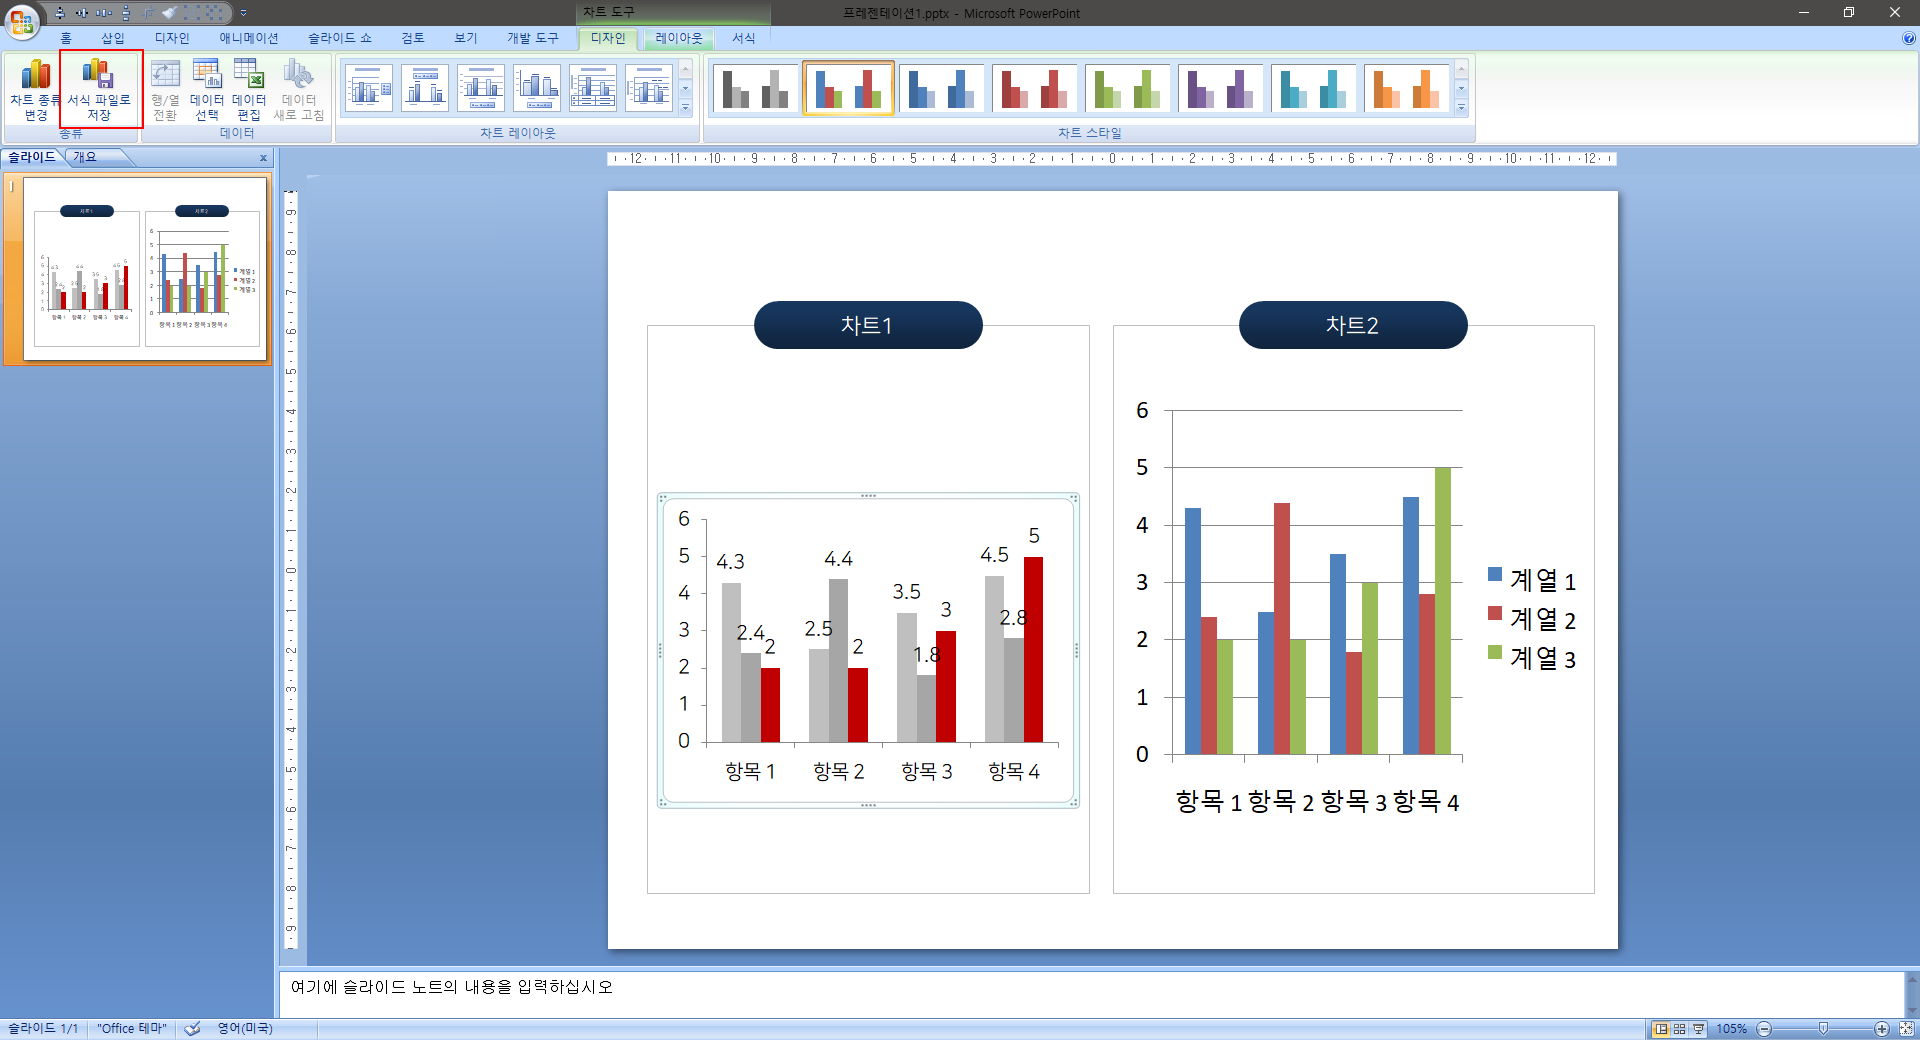Open the Insert (삽입) ribbon tab

(x=113, y=38)
